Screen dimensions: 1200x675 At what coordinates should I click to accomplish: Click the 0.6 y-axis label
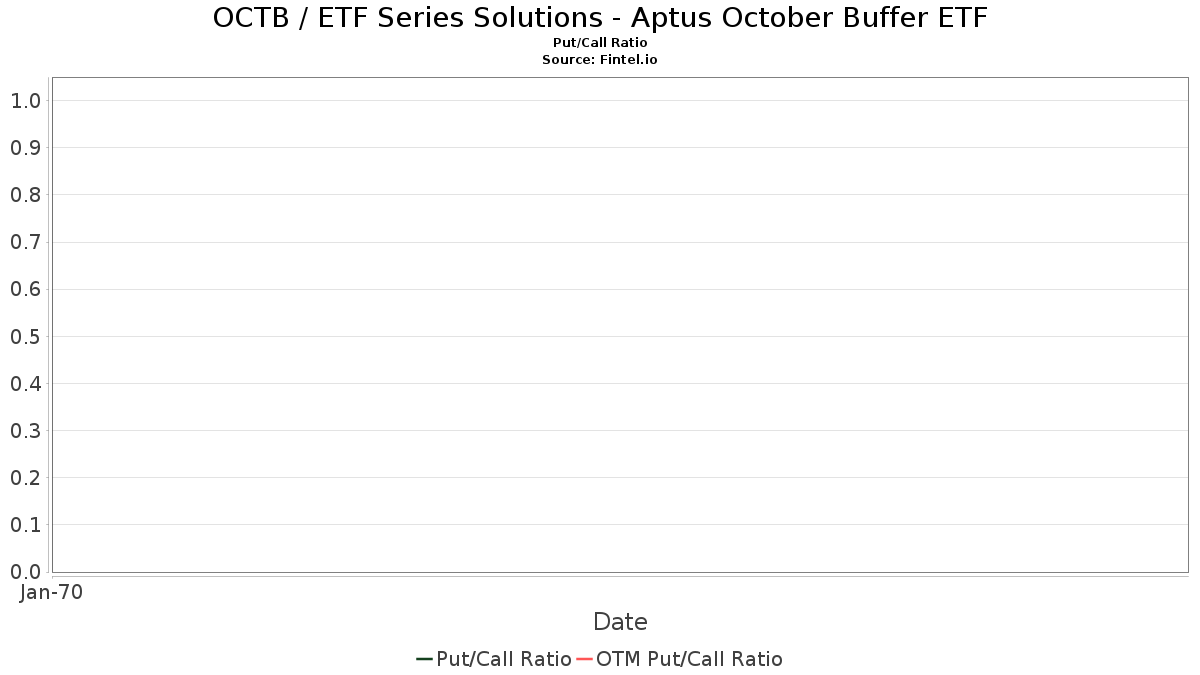[25, 290]
